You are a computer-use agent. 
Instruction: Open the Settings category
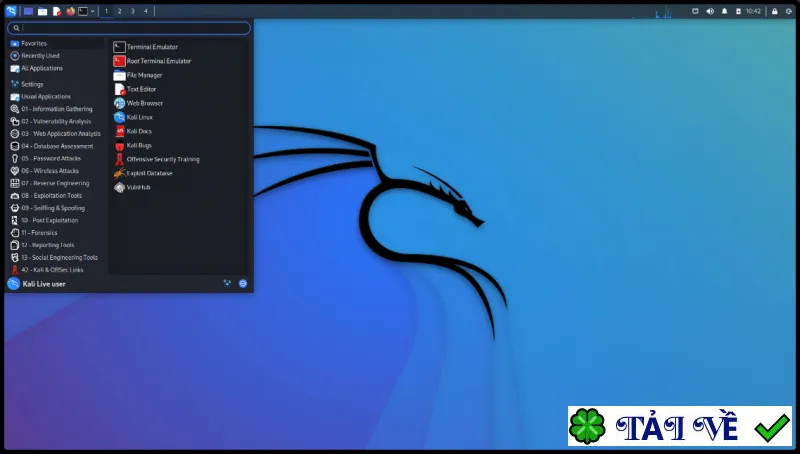tap(56, 84)
